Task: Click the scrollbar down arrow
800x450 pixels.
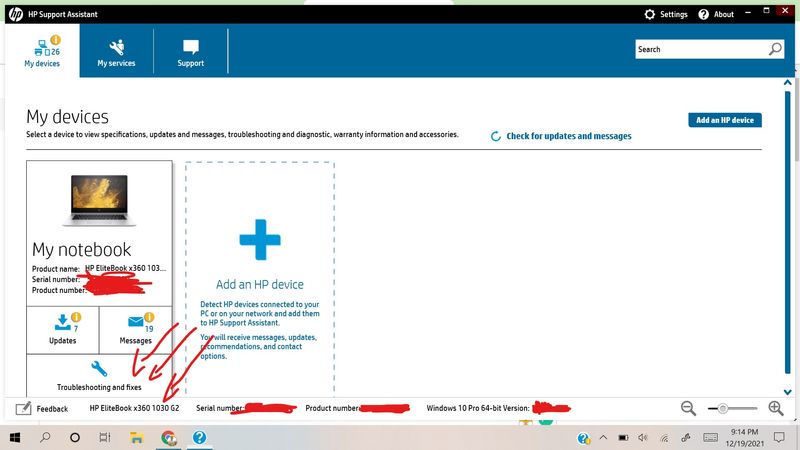Action: (x=788, y=392)
